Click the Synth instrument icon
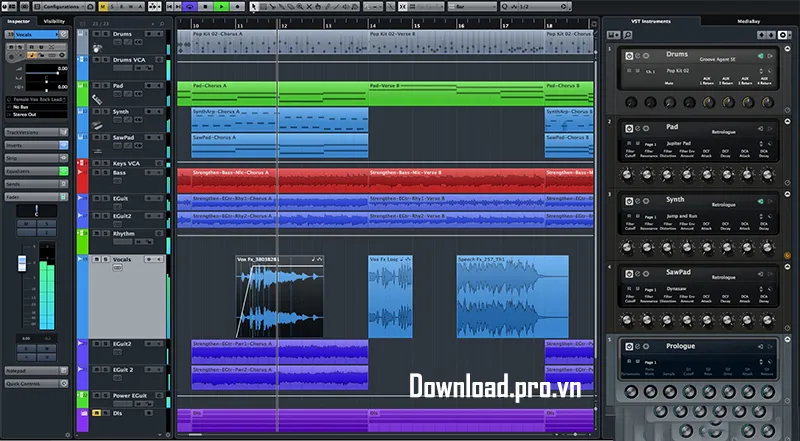 tap(97, 126)
